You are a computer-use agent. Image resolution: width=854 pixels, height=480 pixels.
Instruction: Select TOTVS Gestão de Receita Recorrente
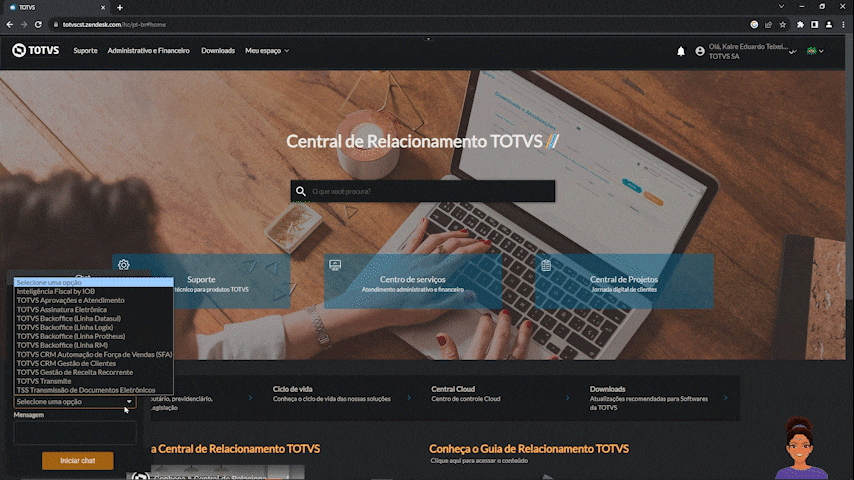click(93, 372)
